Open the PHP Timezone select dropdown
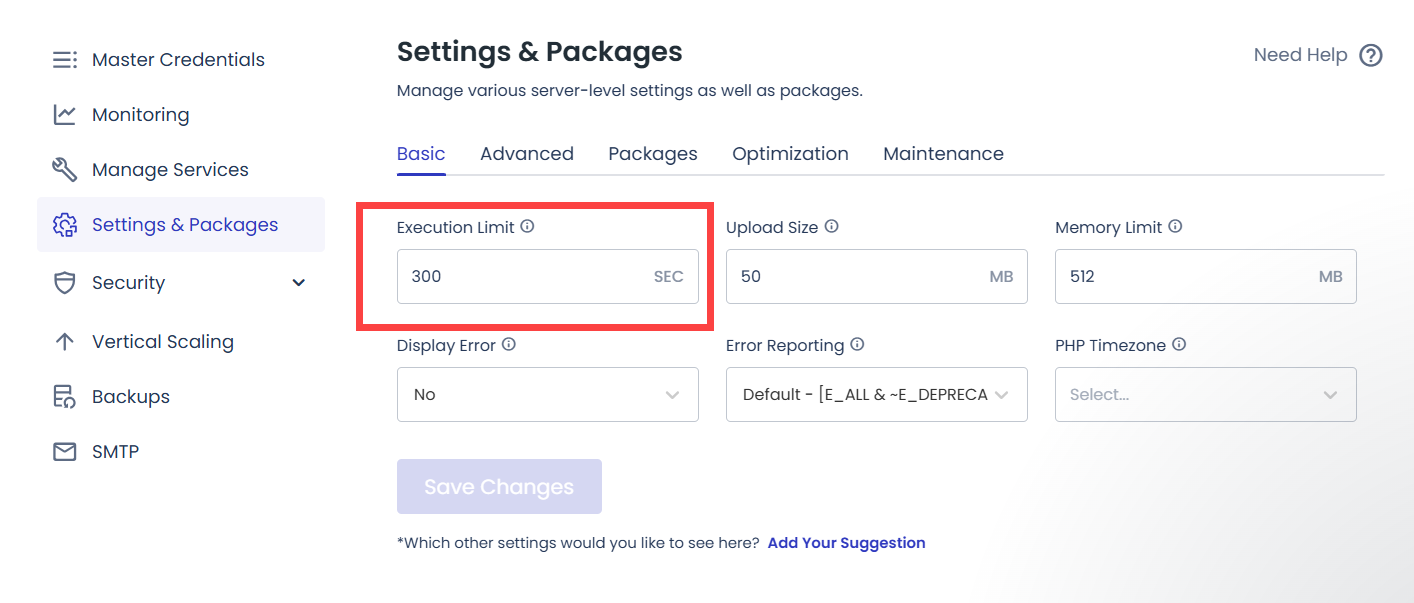The height and width of the screenshot is (603, 1414). click(1205, 395)
